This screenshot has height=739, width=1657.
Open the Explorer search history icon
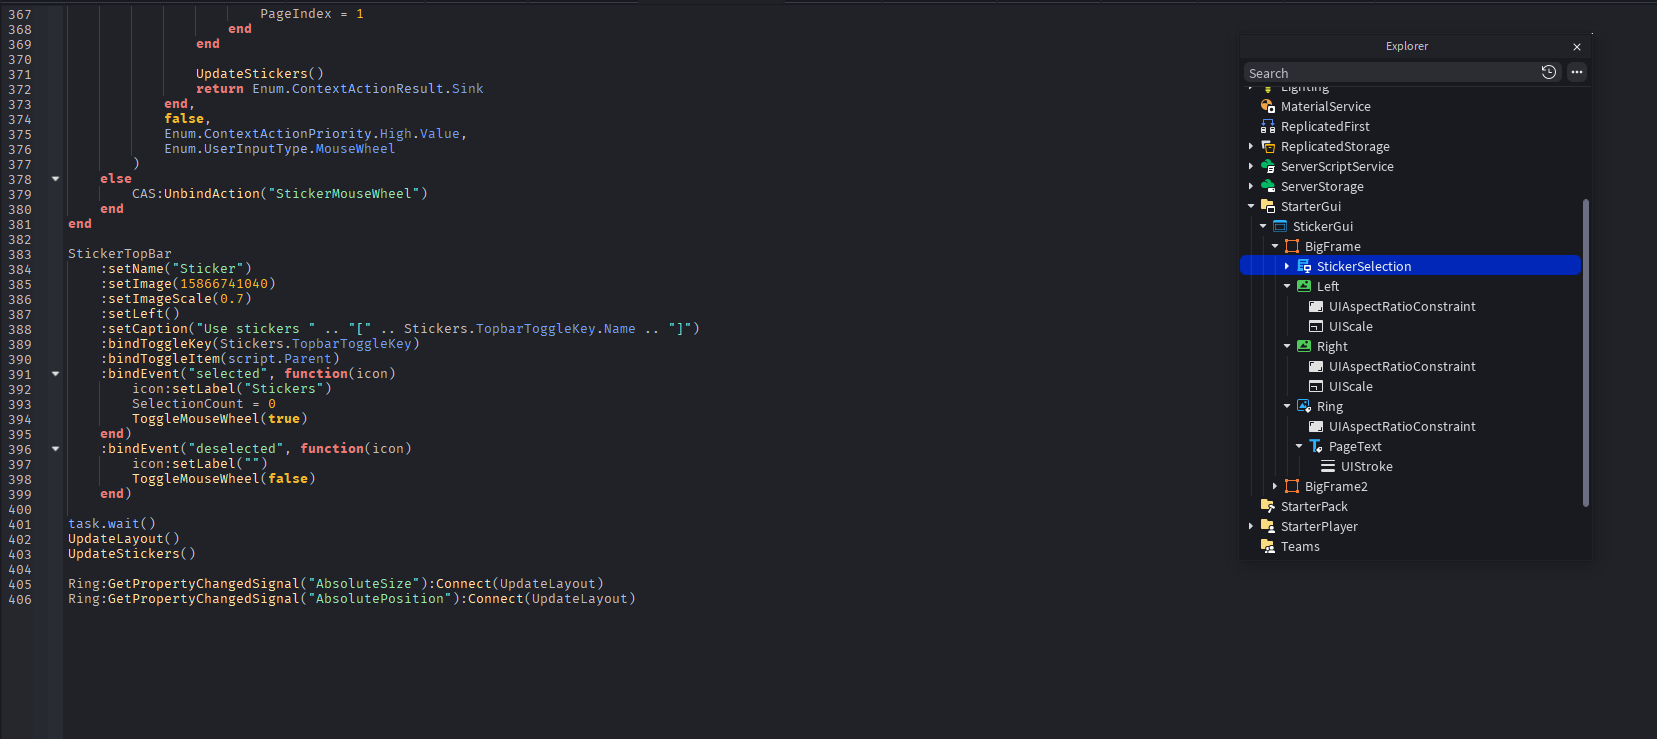(1549, 72)
